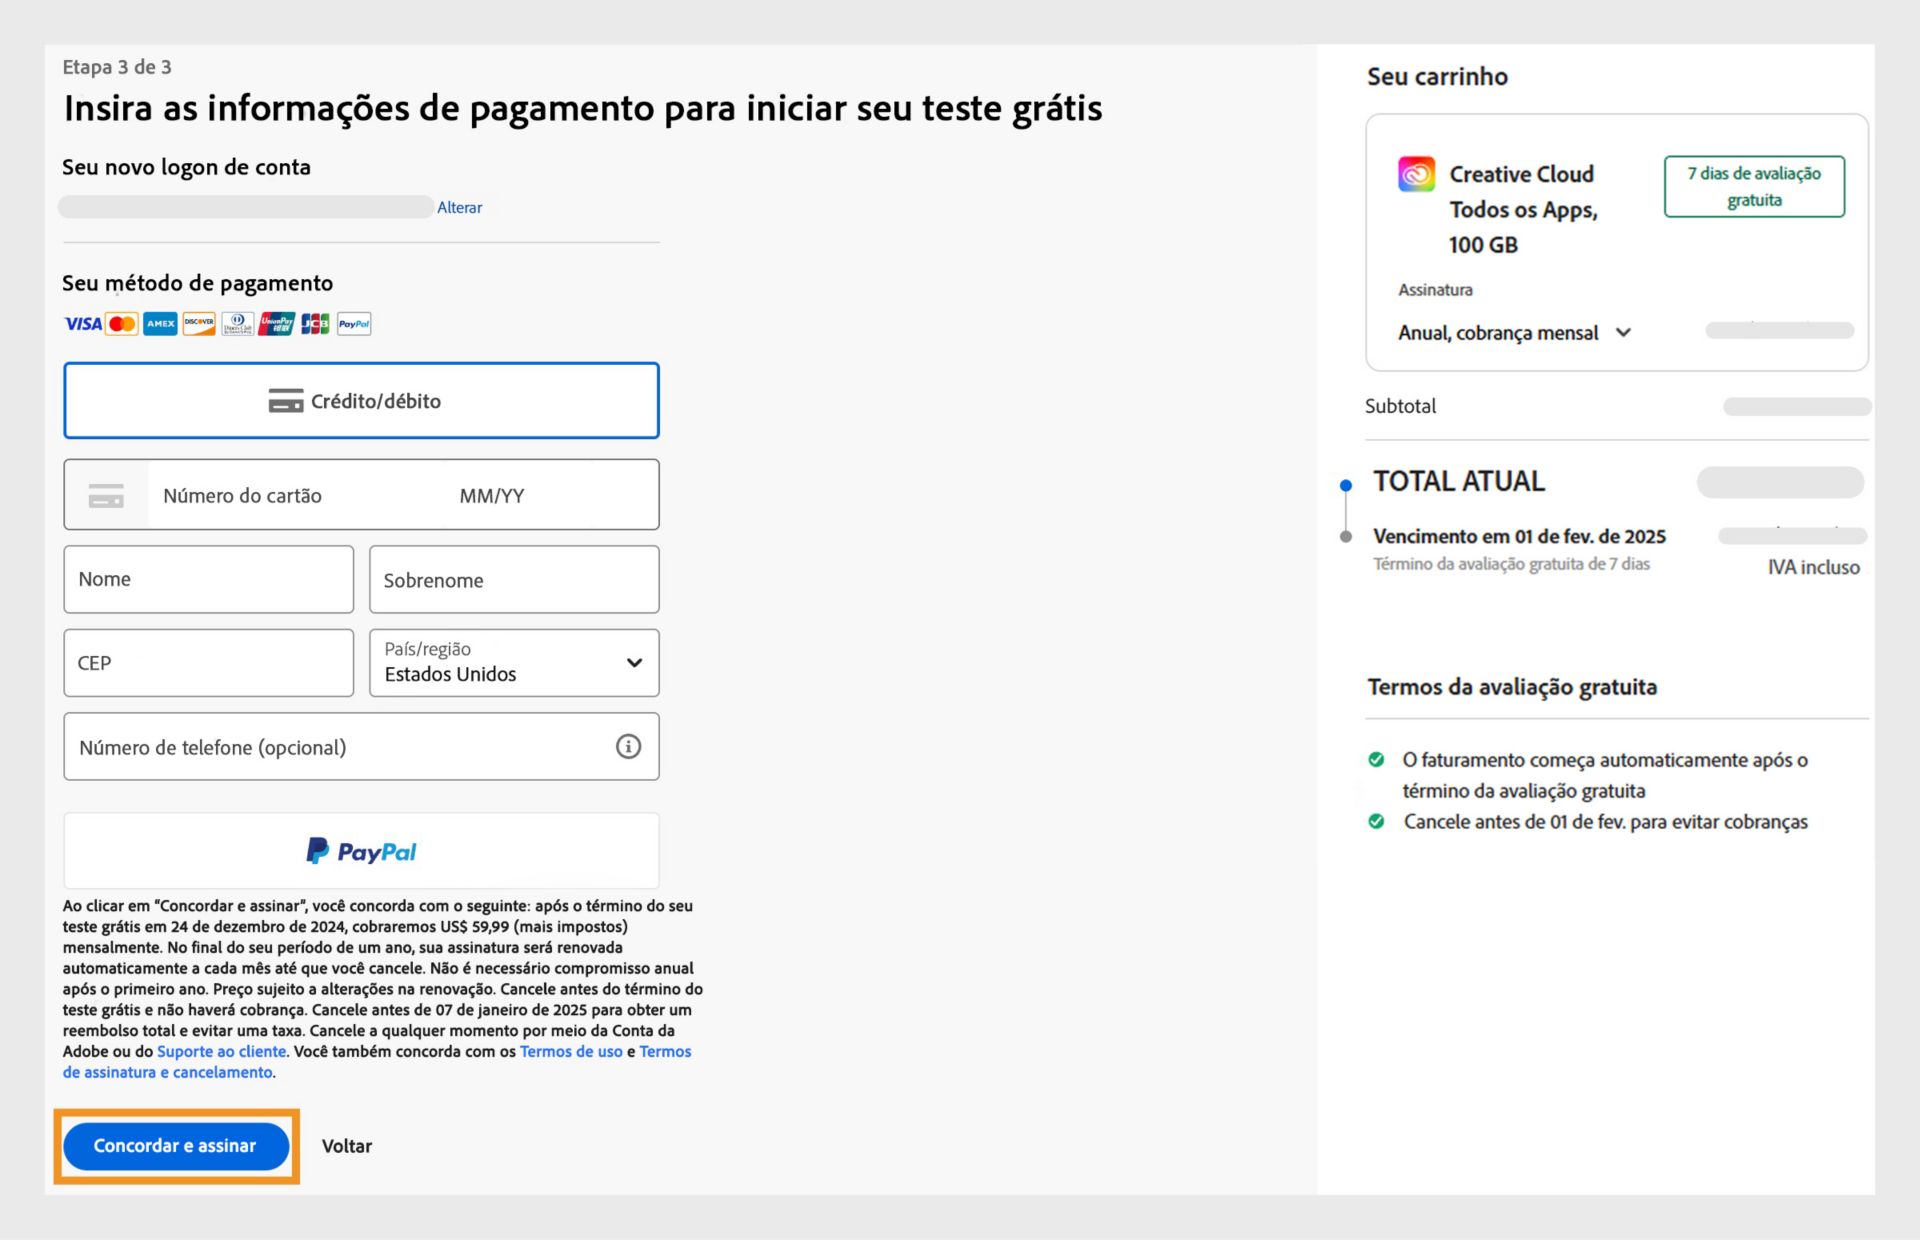Click Seu novo logon de conta heading
The image size is (1920, 1240).
tap(186, 167)
